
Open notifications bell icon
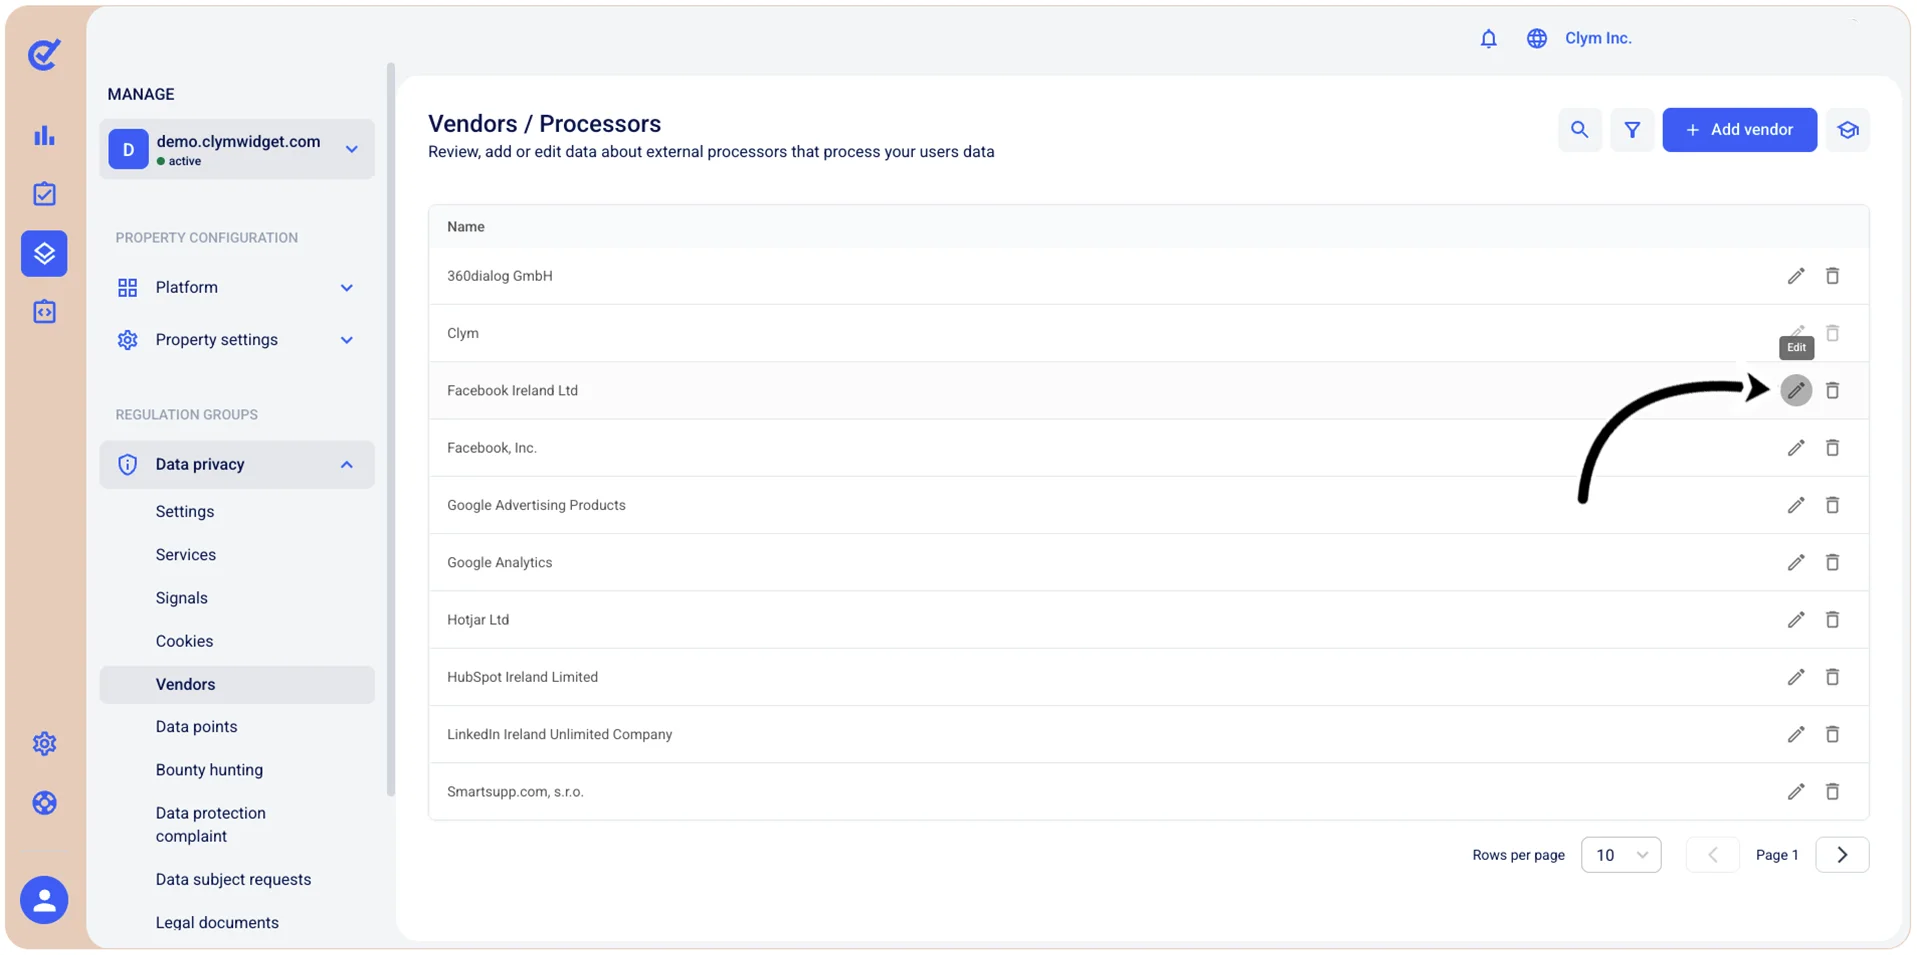(1488, 38)
